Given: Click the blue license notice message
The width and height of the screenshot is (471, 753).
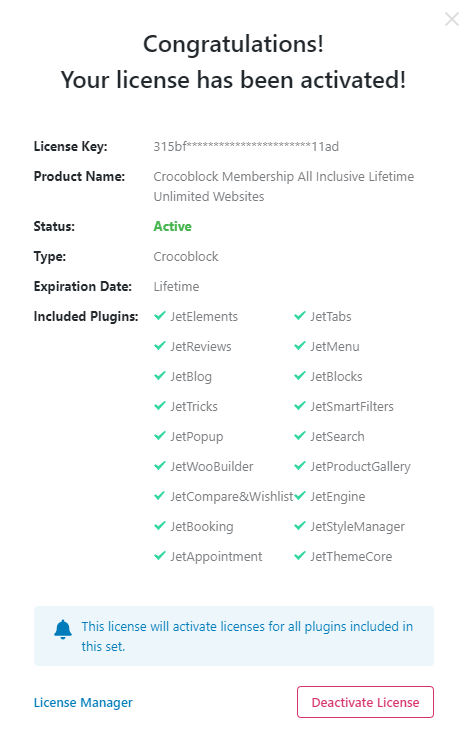Looking at the screenshot, I should tap(247, 636).
